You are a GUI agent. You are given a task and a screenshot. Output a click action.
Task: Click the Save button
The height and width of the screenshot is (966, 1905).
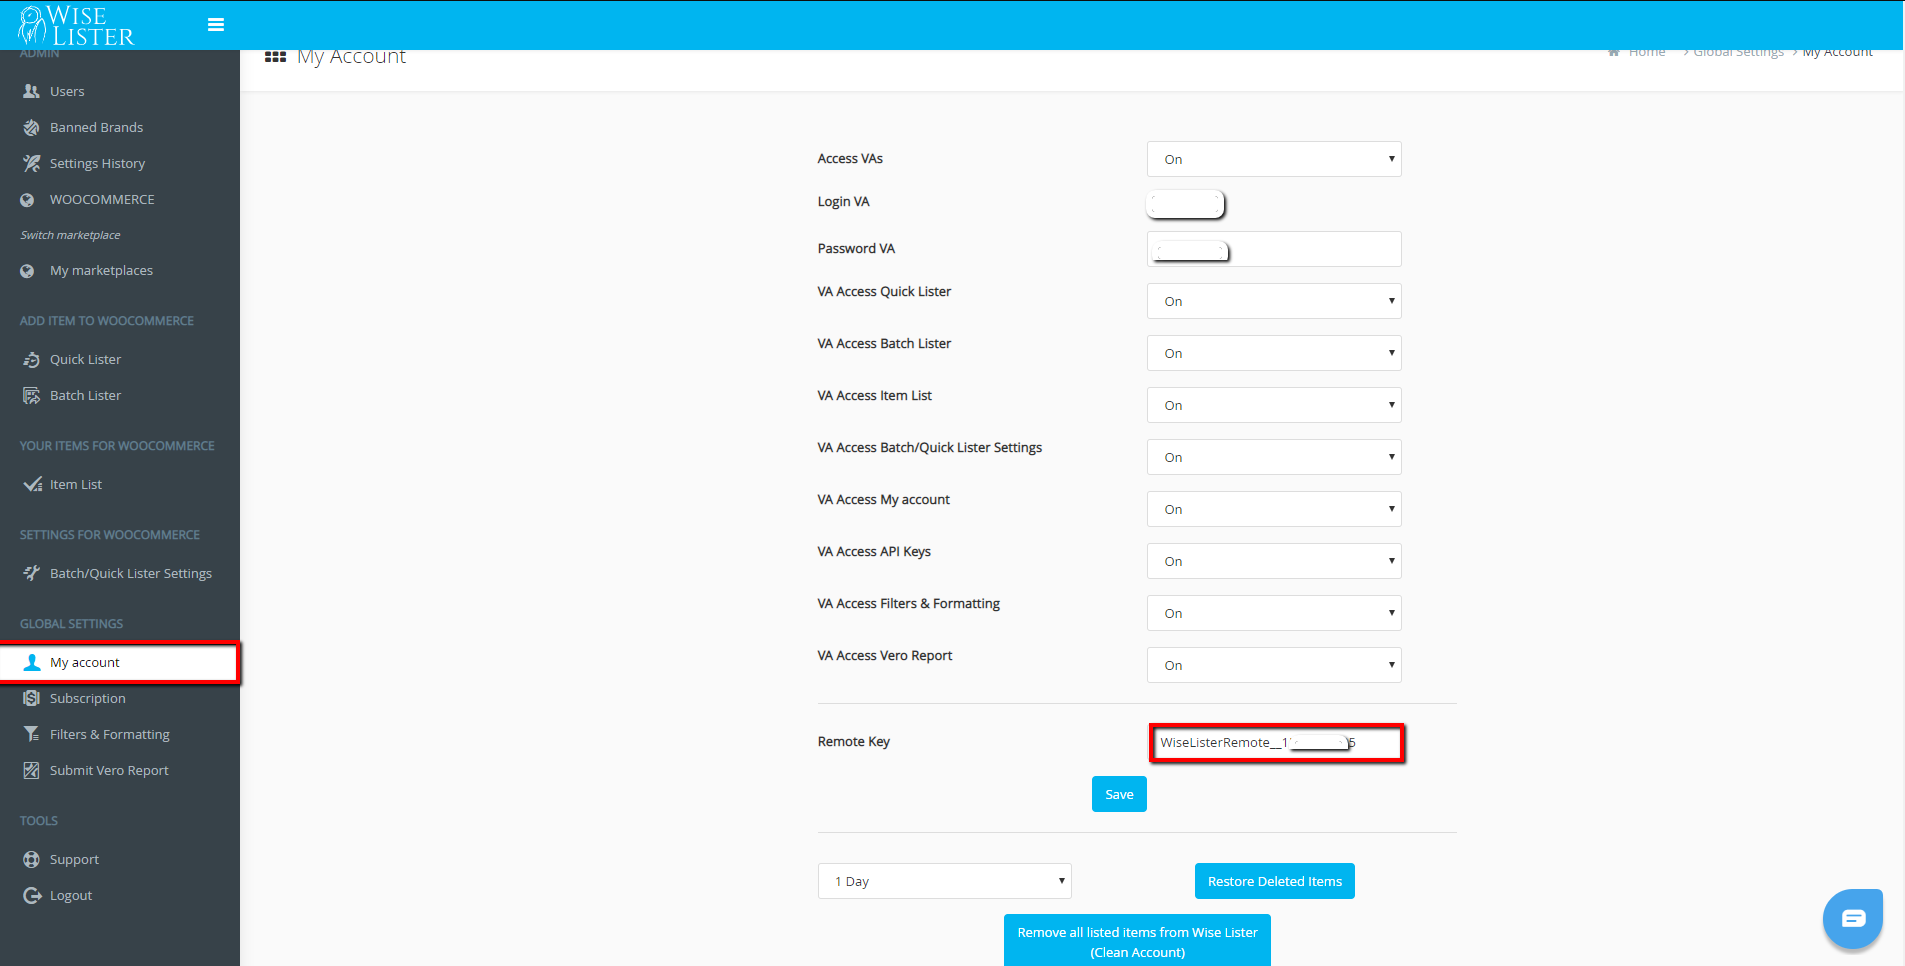(1119, 794)
